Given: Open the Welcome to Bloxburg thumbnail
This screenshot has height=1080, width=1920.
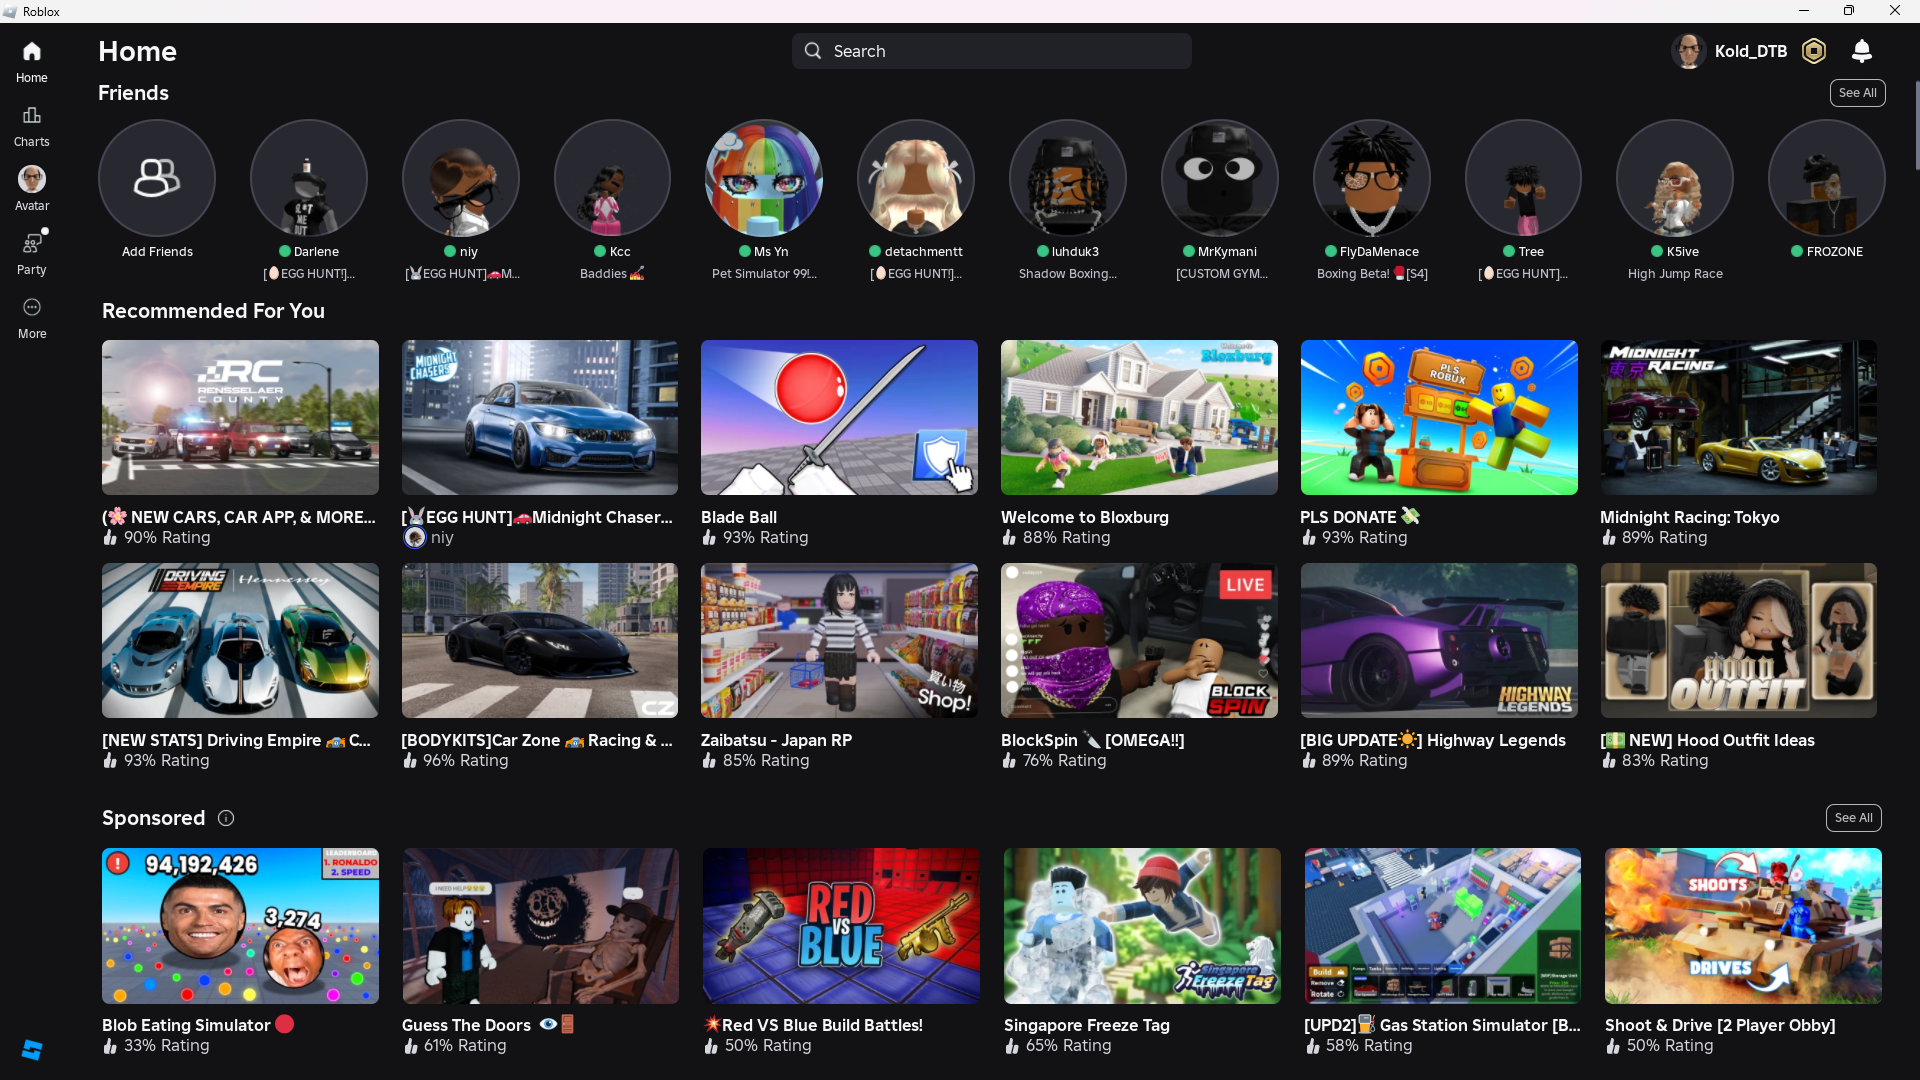Looking at the screenshot, I should click(1139, 418).
